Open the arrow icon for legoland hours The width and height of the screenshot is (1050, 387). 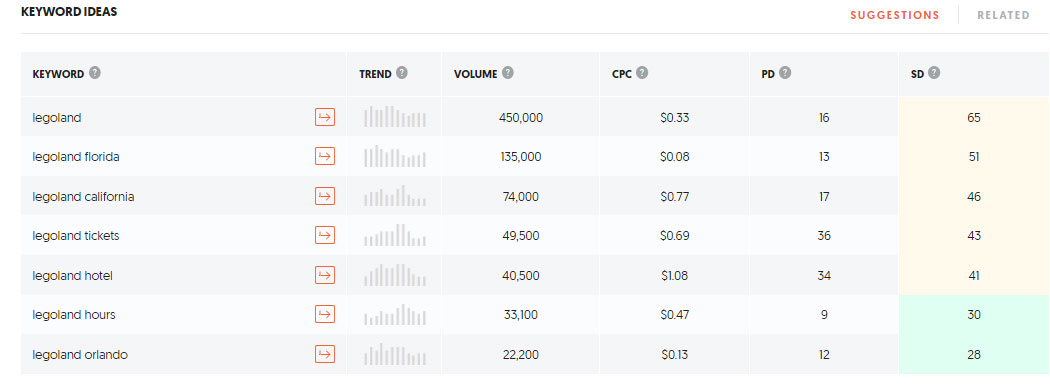pyautogui.click(x=325, y=314)
